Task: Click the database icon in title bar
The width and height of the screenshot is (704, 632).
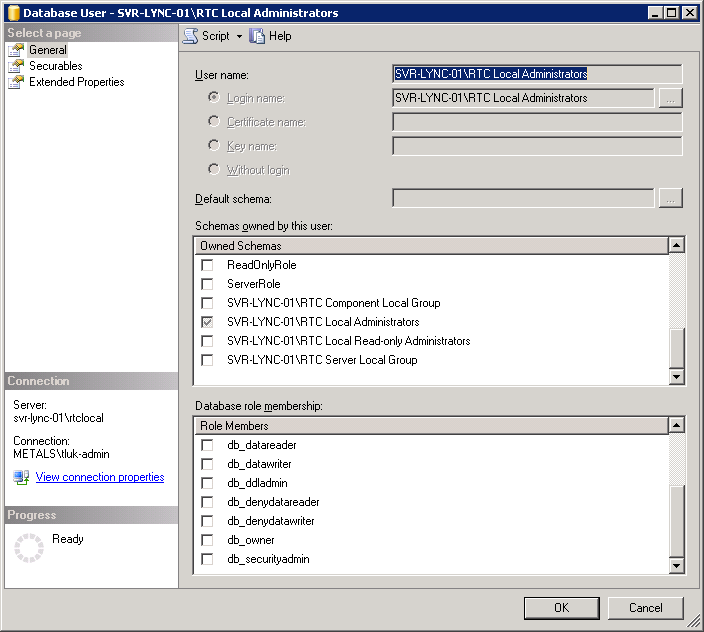Action: (13, 13)
